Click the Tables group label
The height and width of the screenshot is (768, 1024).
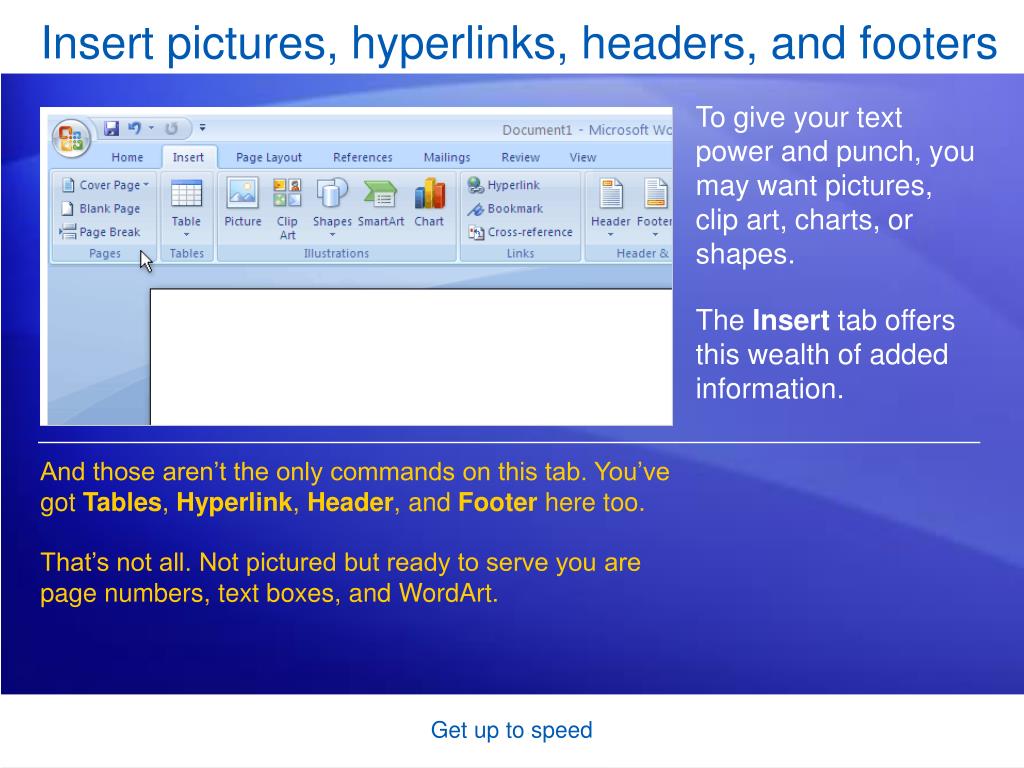(x=187, y=253)
